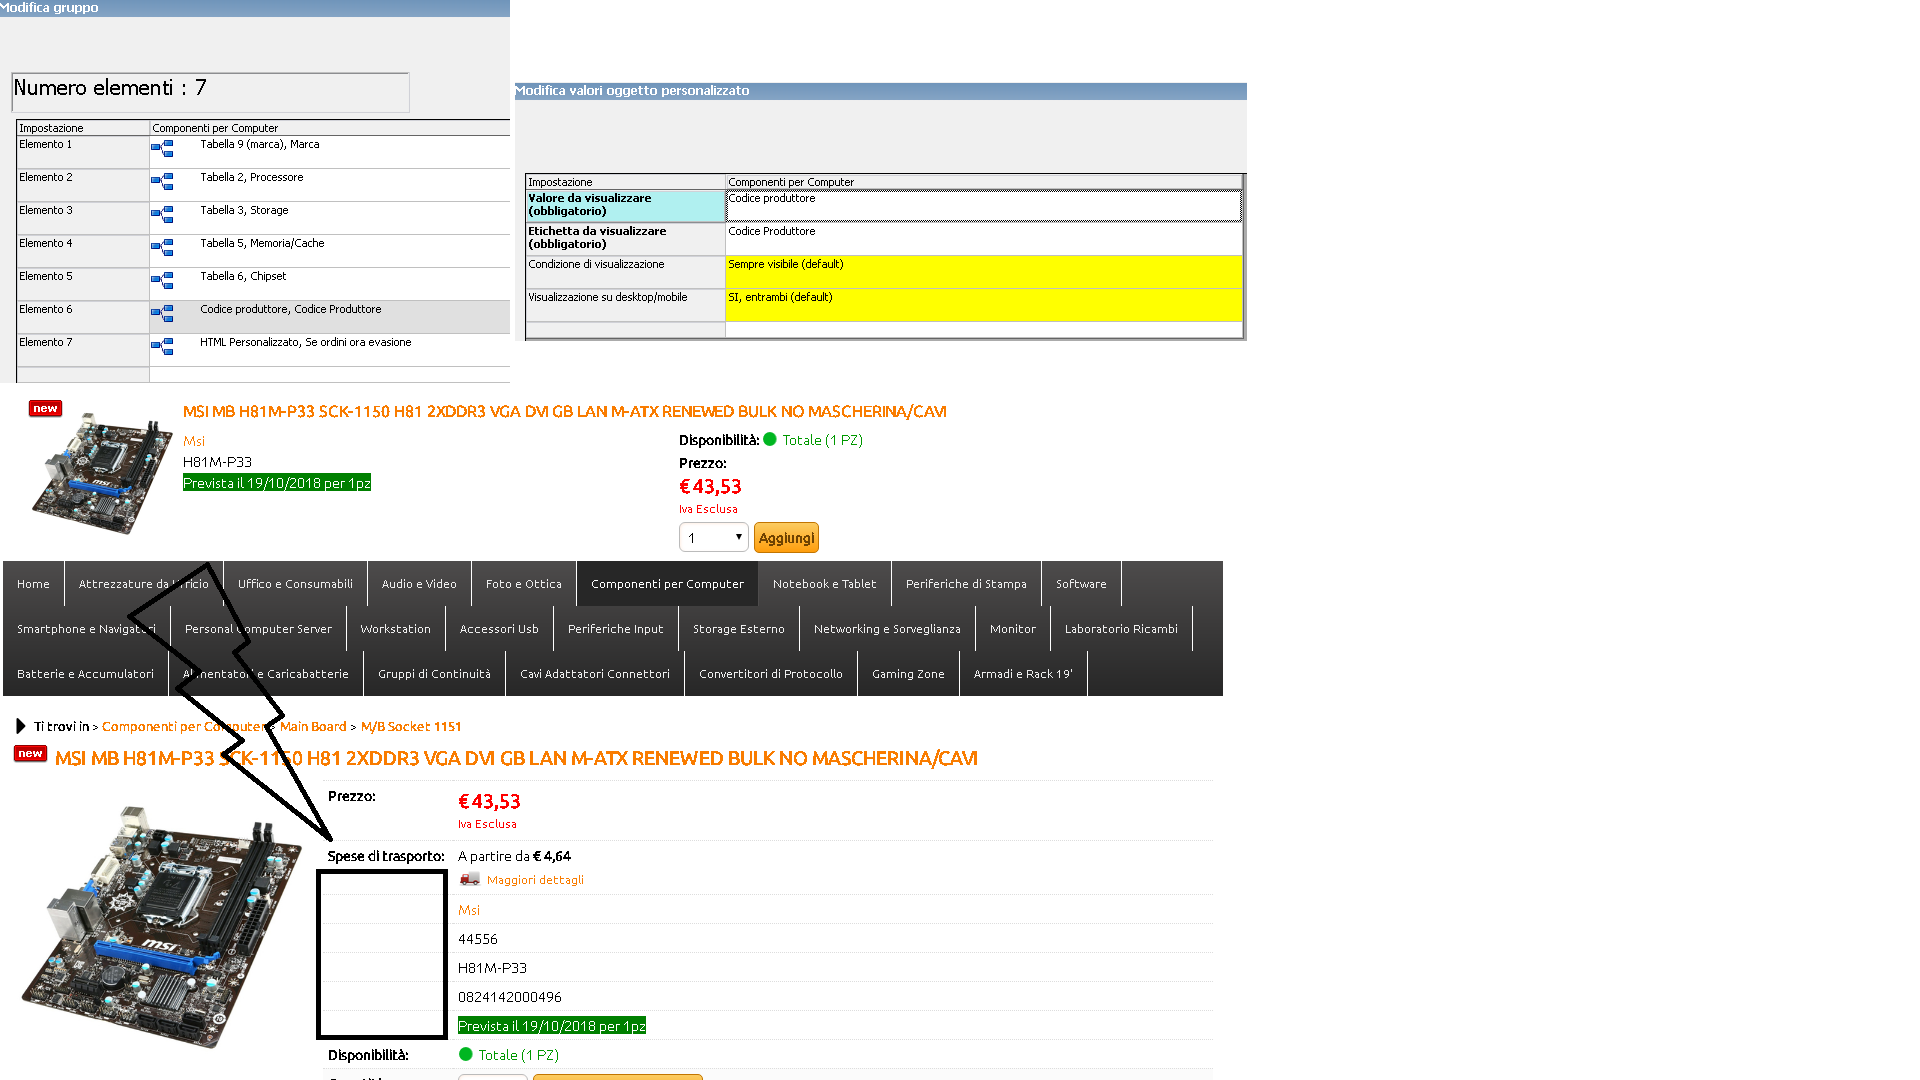Screen dimensions: 1920x1080
Task: Click the large motherboard product image
Action: [x=162, y=925]
